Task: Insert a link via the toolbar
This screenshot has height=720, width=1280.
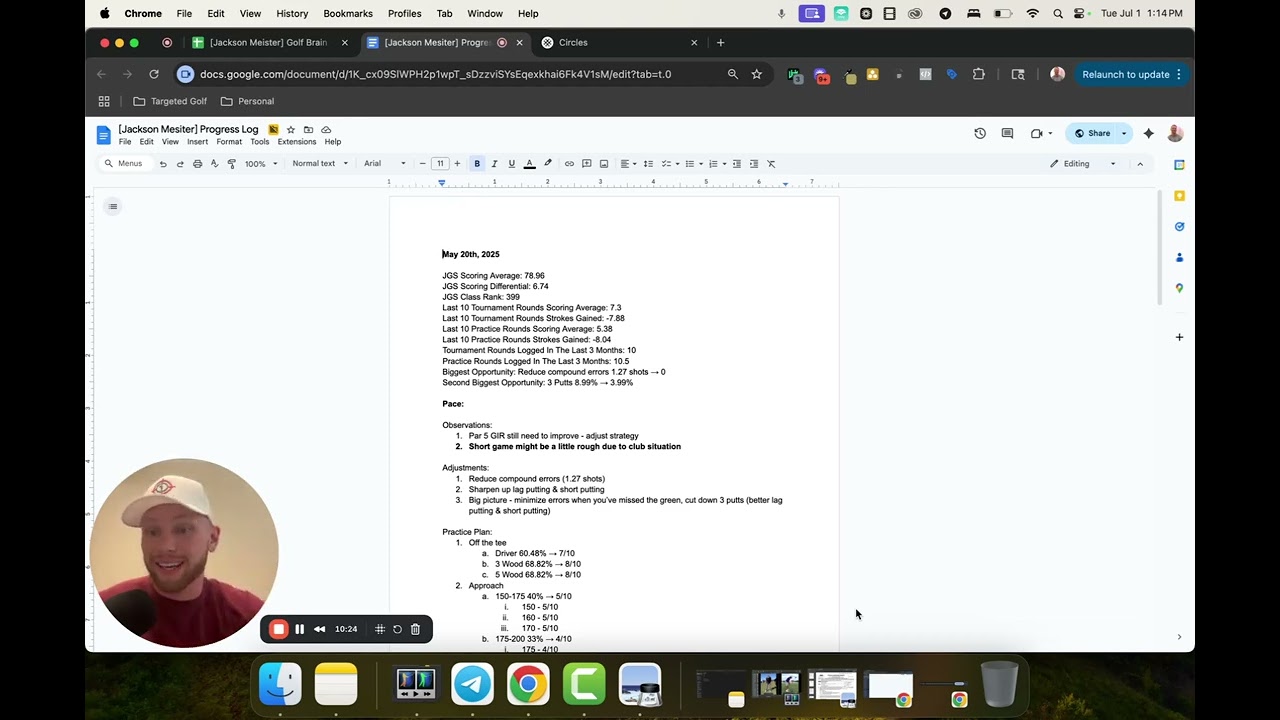Action: [x=569, y=164]
